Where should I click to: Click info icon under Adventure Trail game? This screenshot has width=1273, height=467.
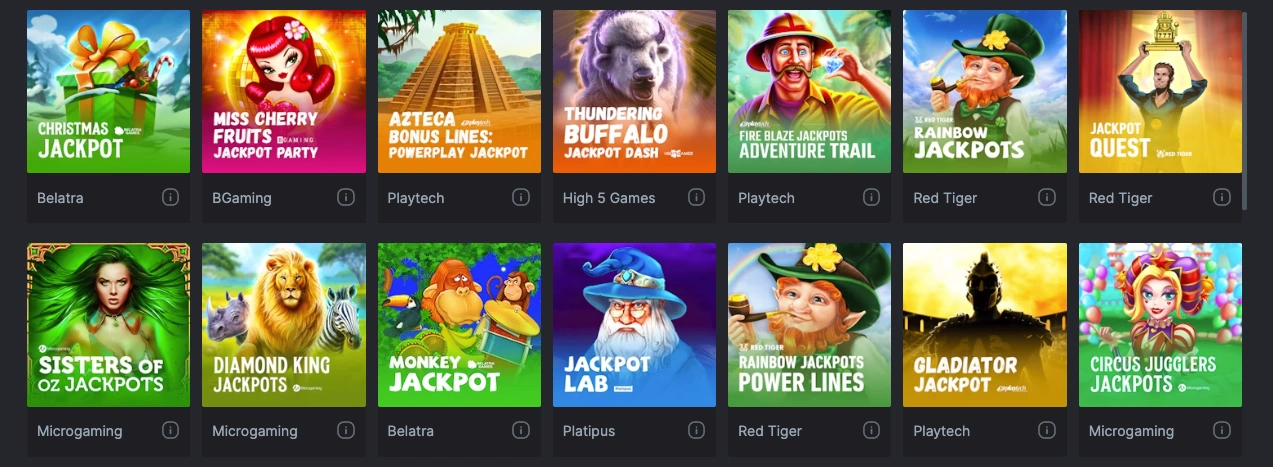pos(872,197)
